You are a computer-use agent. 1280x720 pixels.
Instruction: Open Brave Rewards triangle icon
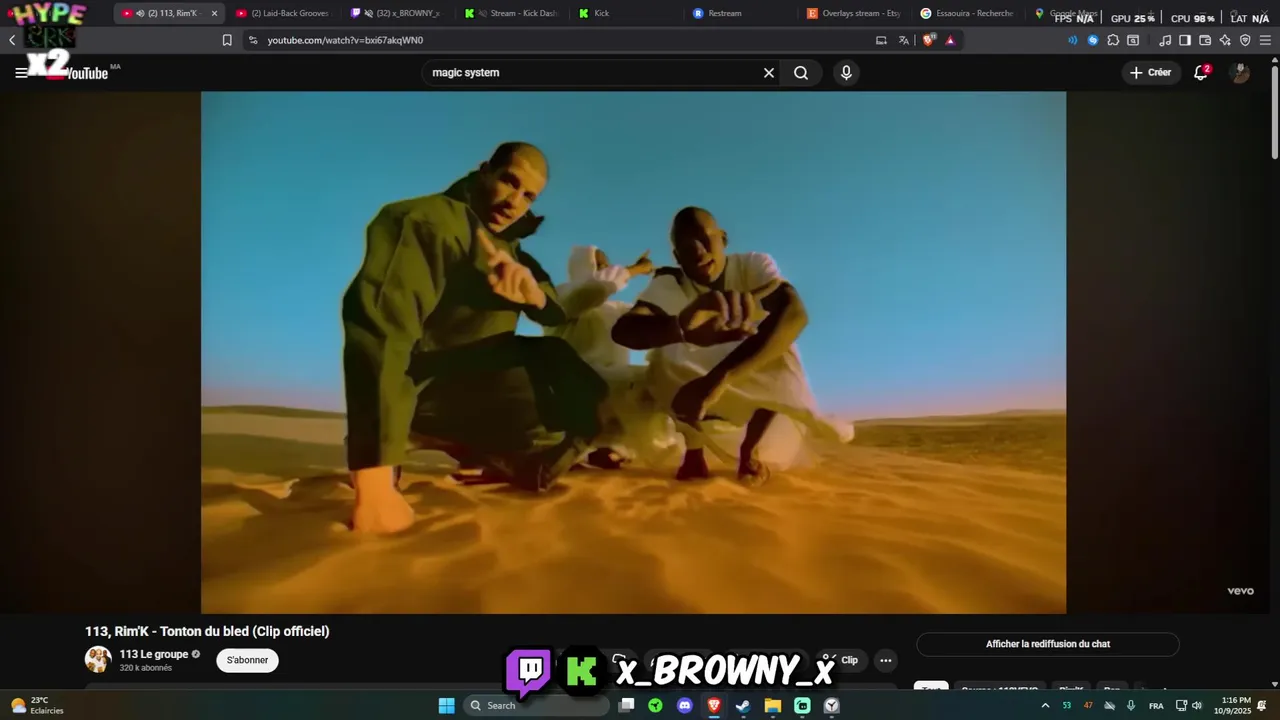pos(950,40)
